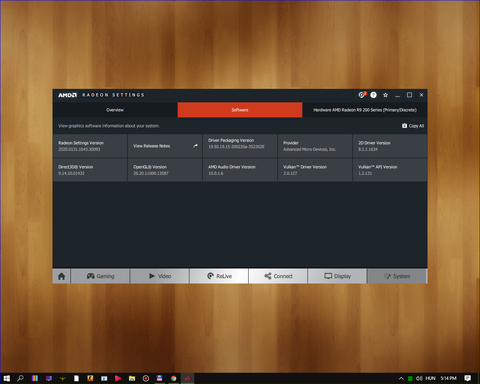Open the red record-circle taskbar app
Viewport: 480px width, 384px height.
(146, 378)
